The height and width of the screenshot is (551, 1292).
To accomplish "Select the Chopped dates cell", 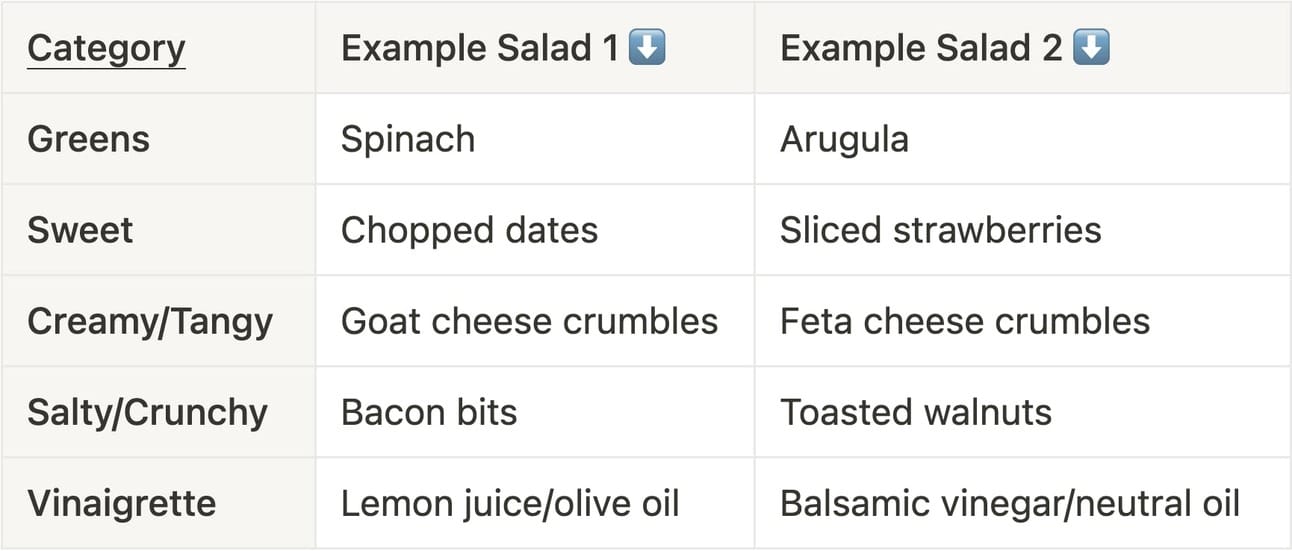I will coord(469,230).
